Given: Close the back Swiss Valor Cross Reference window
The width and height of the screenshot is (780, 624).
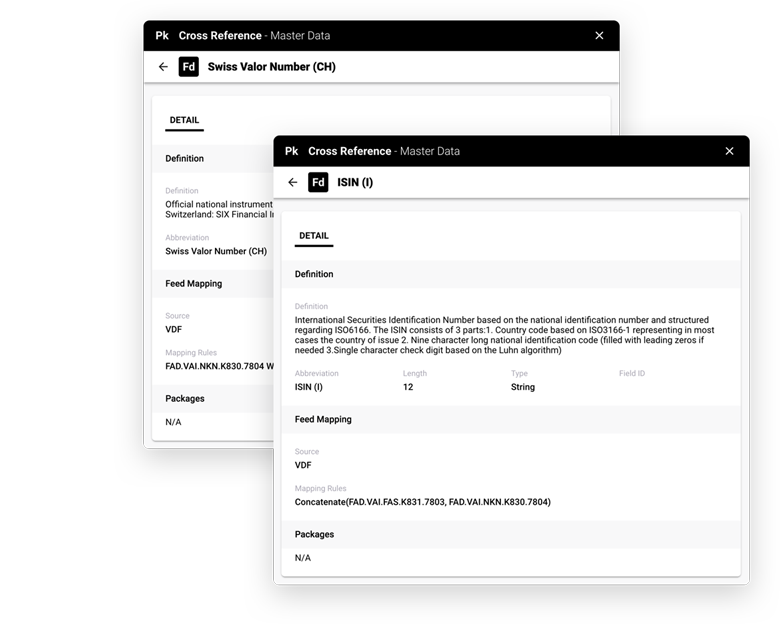Looking at the screenshot, I should (x=599, y=35).
